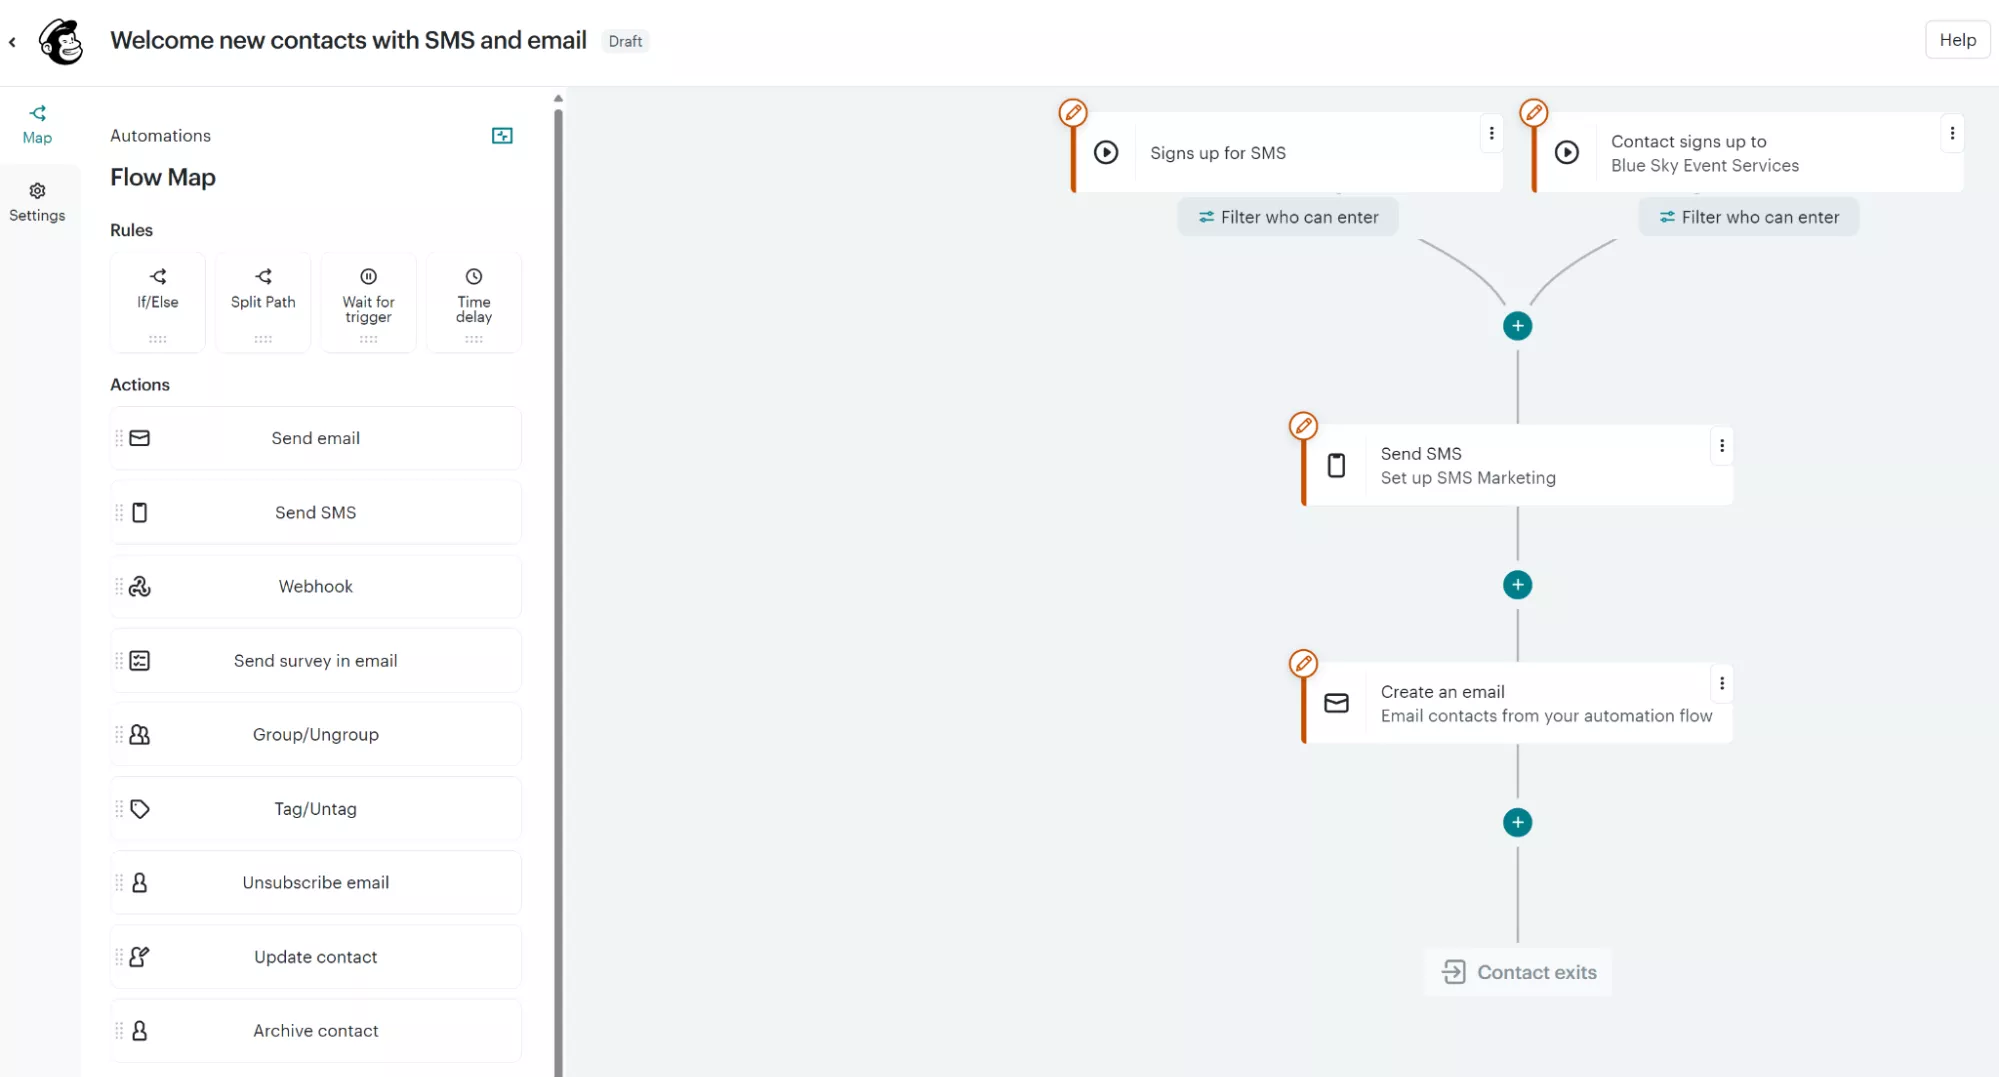Viewport: 1999px width, 1077px height.
Task: Add a step after Send SMS
Action: [x=1517, y=585]
